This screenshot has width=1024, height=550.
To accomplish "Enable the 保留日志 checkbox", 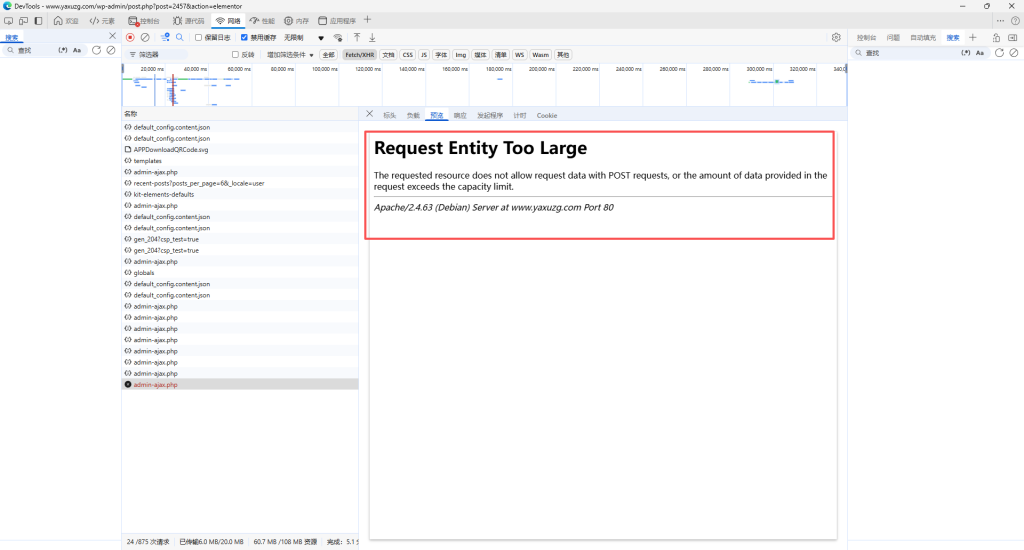I will pyautogui.click(x=198, y=37).
